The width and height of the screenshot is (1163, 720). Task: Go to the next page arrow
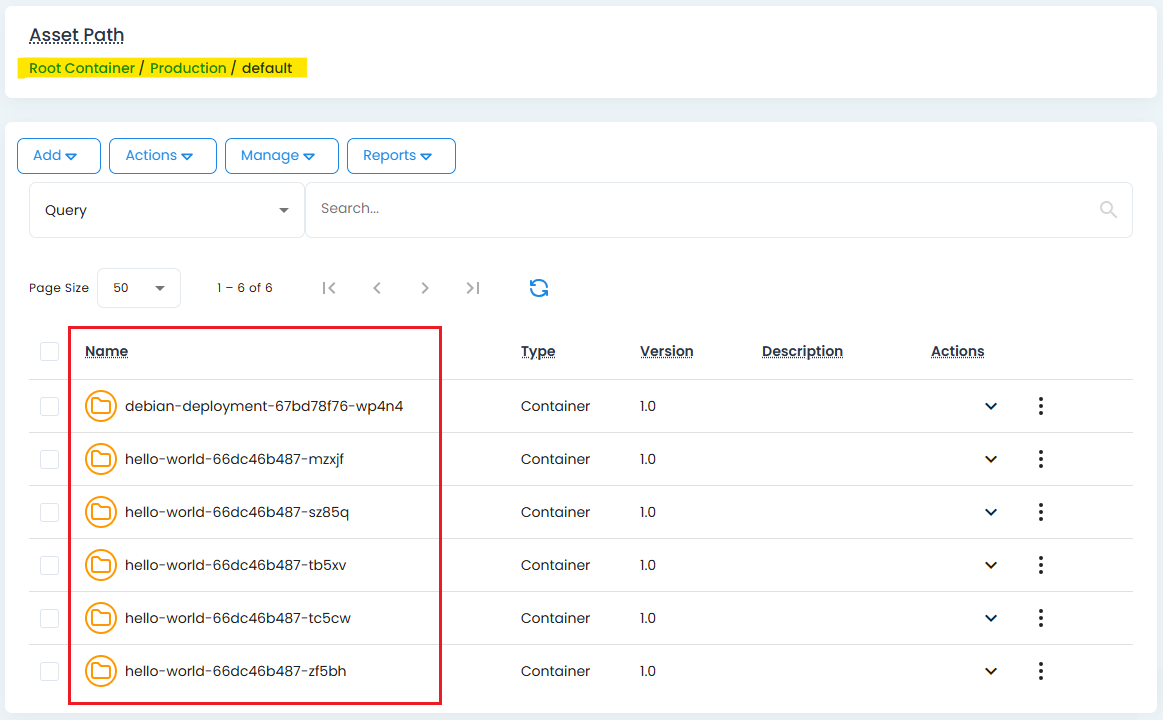point(425,288)
